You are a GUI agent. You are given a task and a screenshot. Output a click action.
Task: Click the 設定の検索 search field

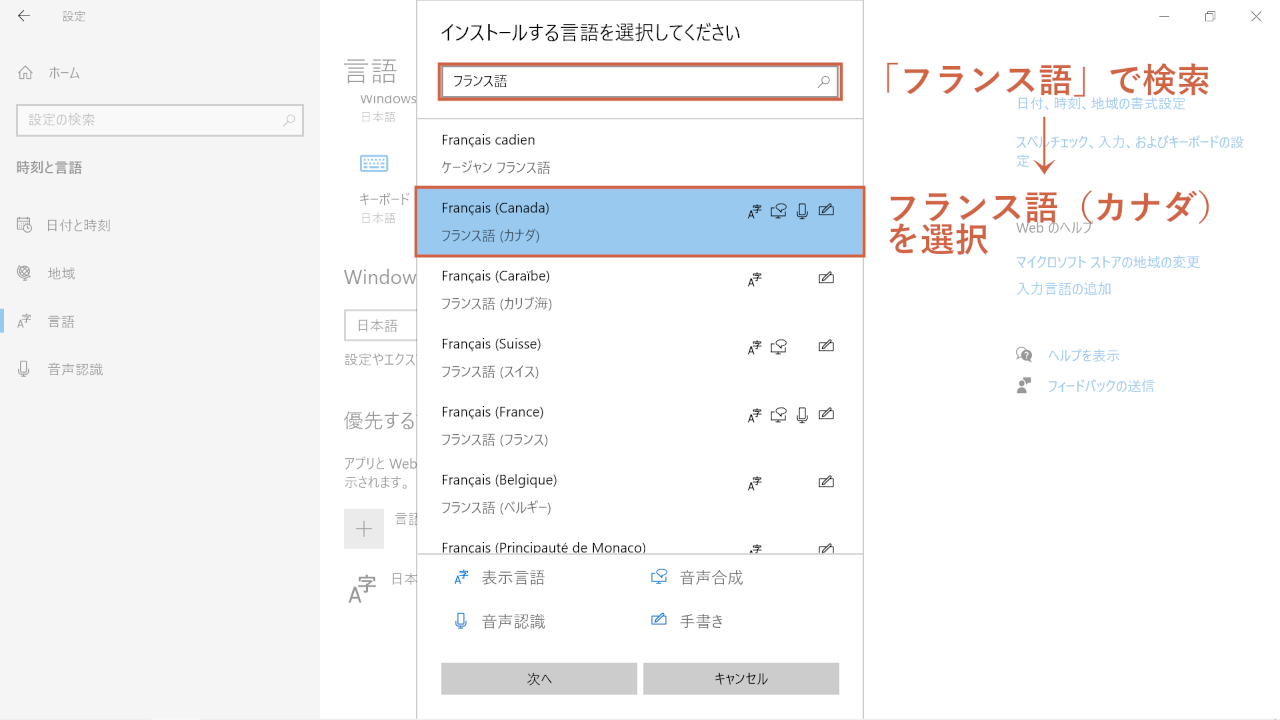pos(160,120)
